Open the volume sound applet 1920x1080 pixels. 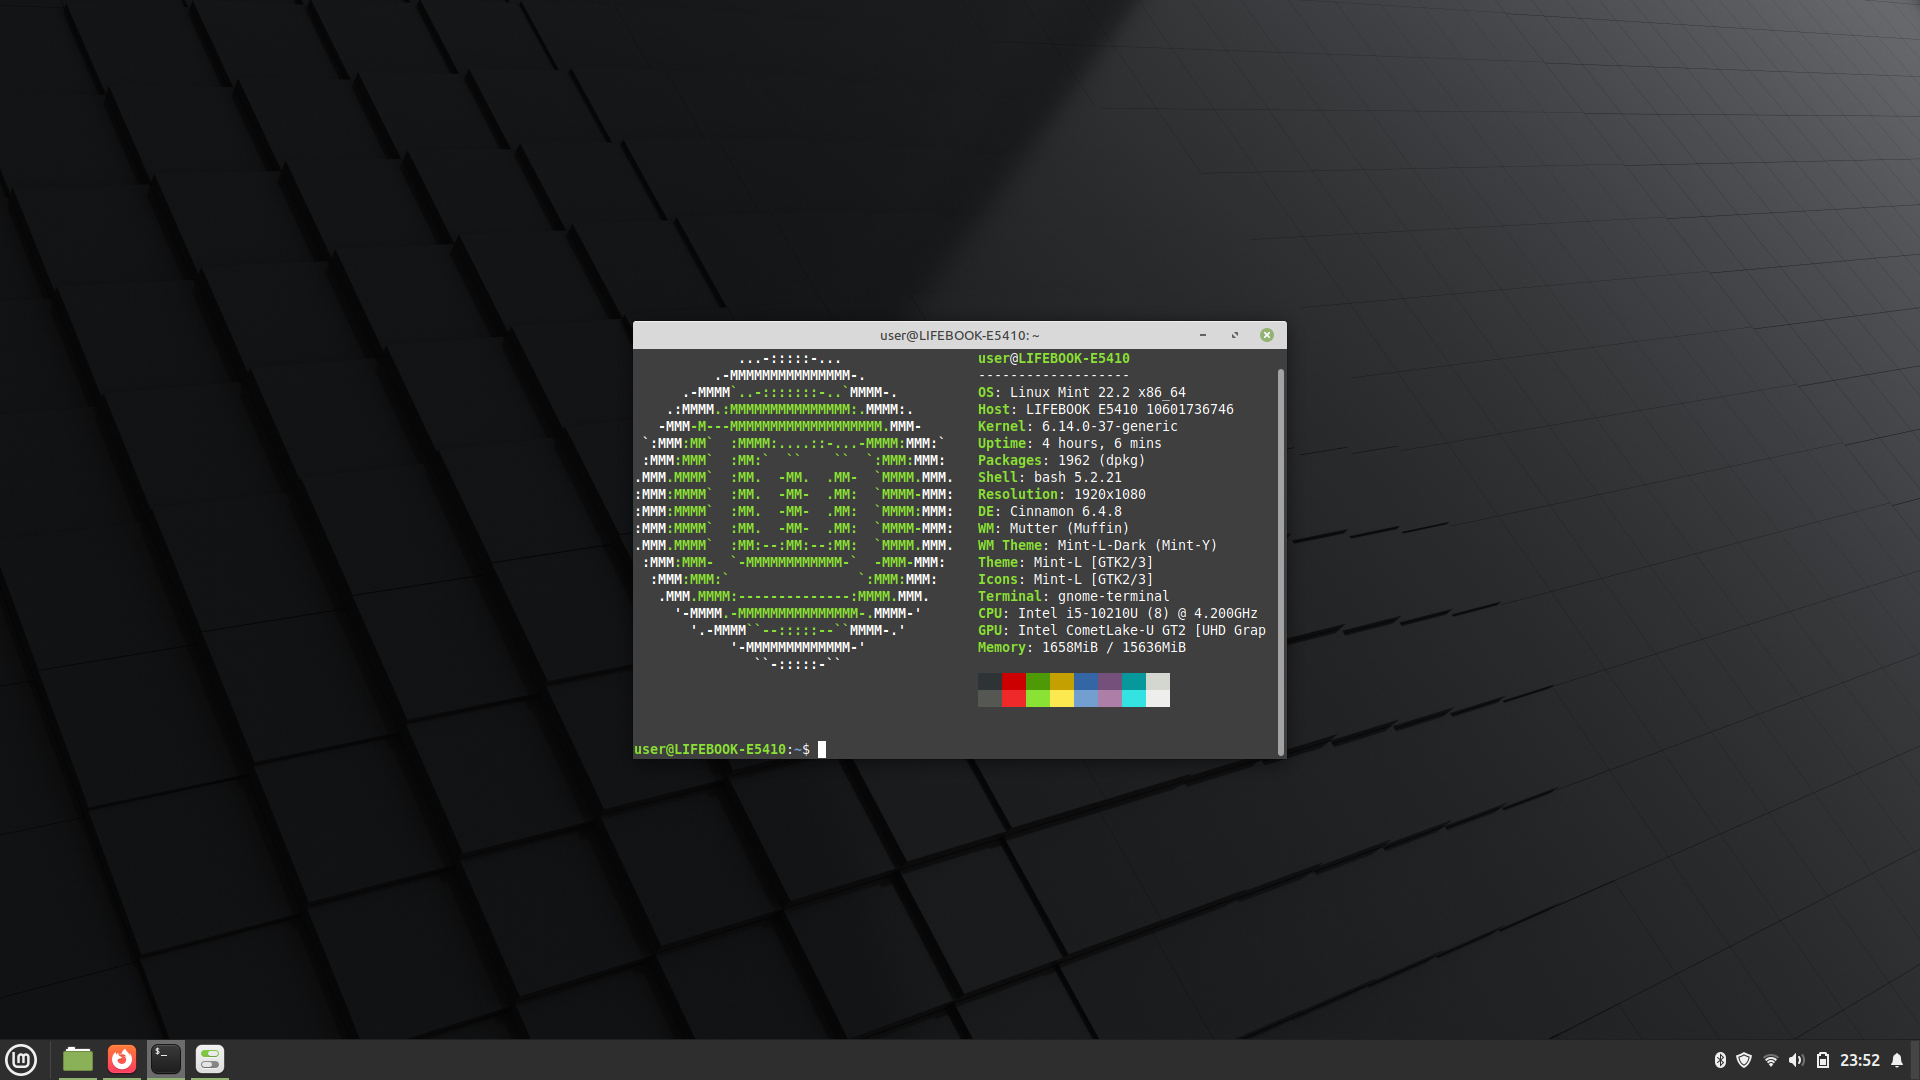point(1796,1060)
